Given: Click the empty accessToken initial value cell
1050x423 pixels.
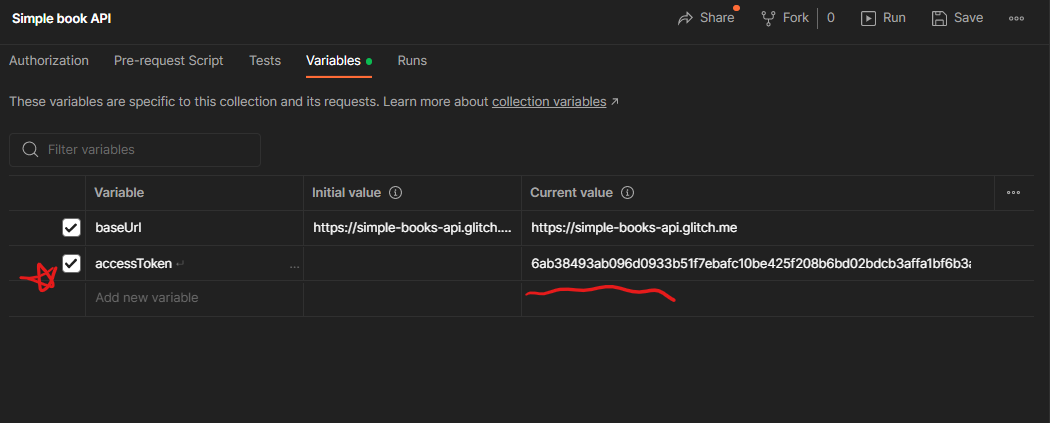Looking at the screenshot, I should click(x=412, y=264).
